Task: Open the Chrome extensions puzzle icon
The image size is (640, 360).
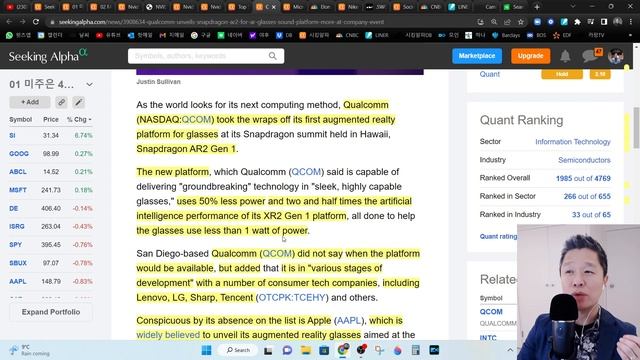Action: (x=577, y=22)
